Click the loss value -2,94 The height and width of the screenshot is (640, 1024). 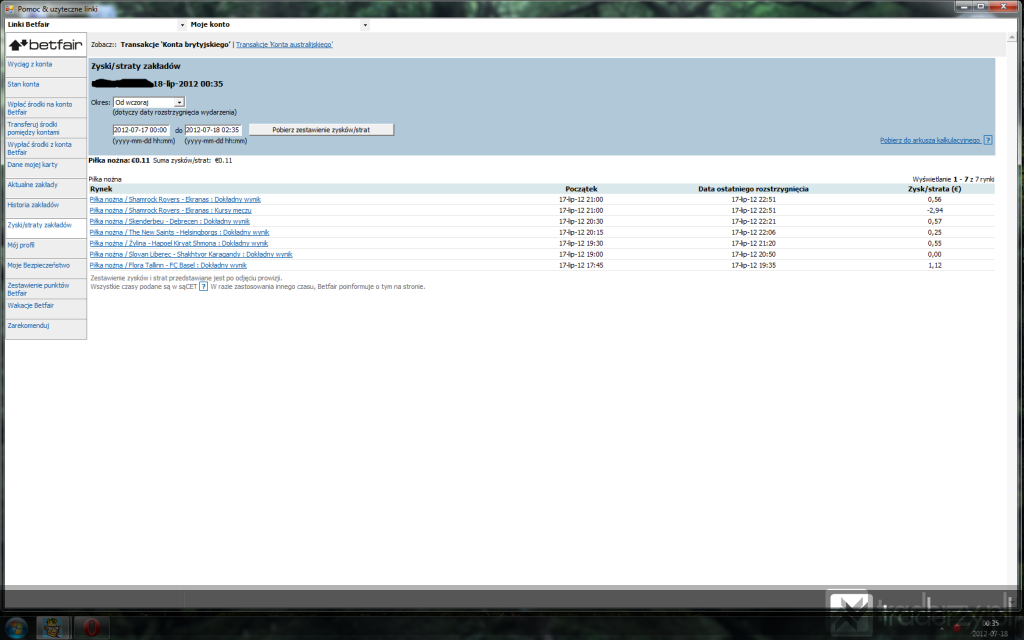click(x=935, y=211)
